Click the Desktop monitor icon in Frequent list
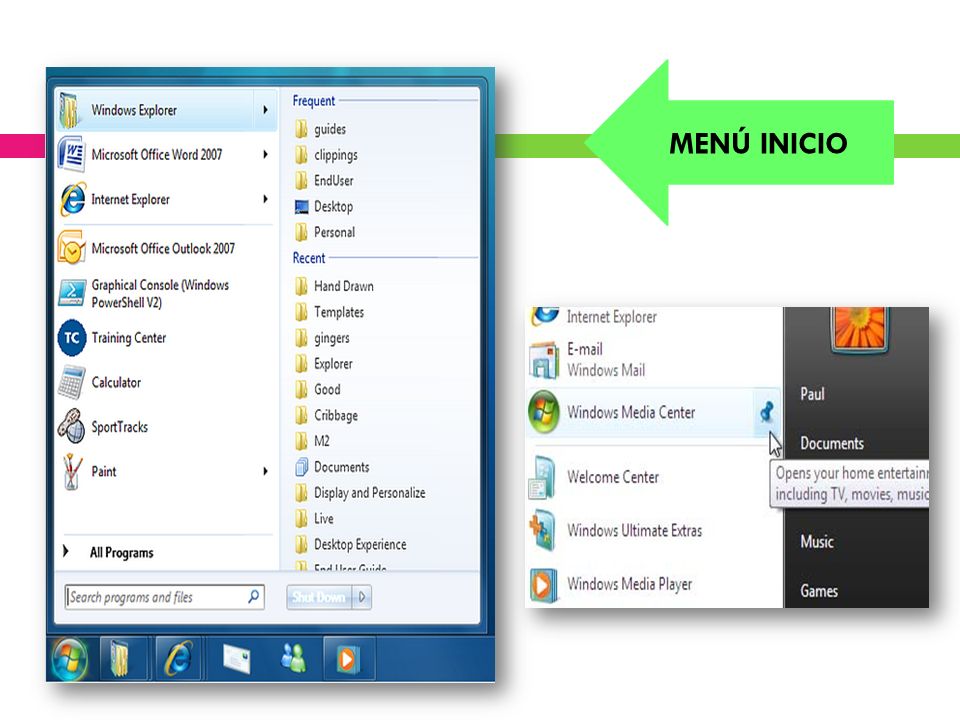The height and width of the screenshot is (720, 960). [x=301, y=207]
